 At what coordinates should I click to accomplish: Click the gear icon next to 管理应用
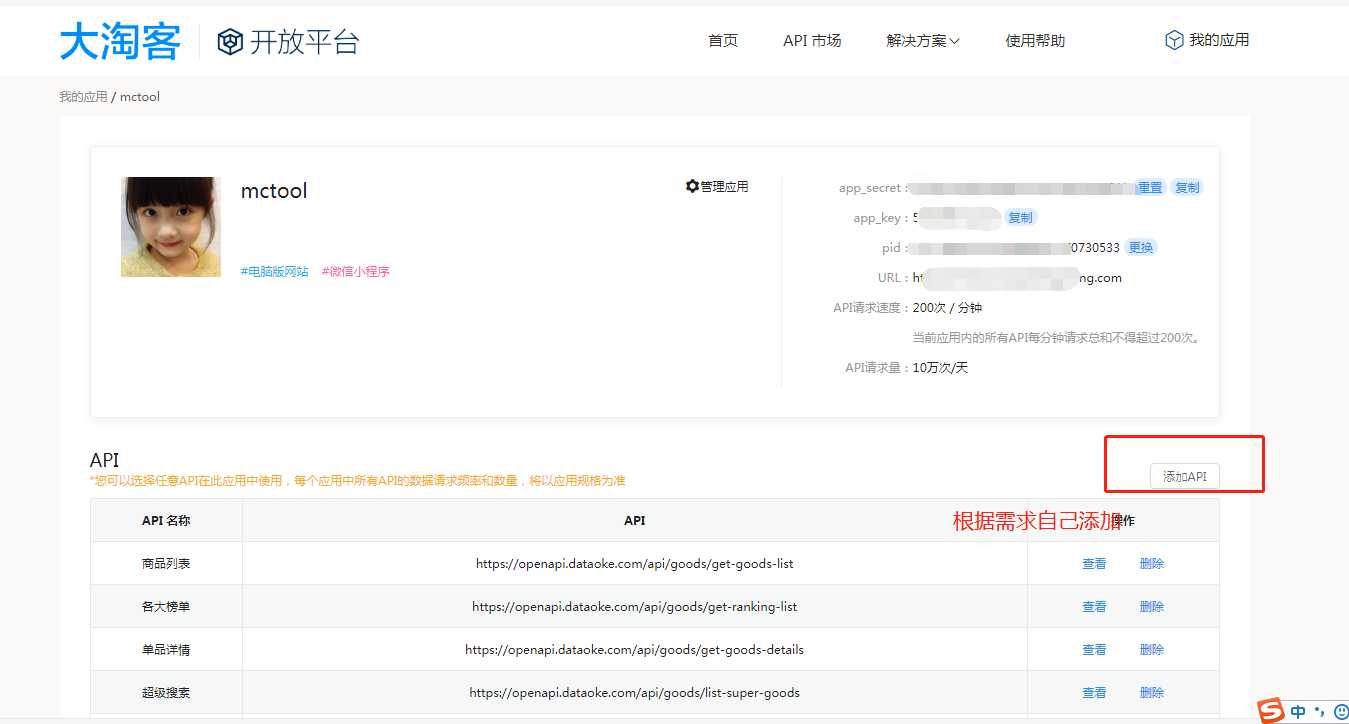tap(692, 186)
